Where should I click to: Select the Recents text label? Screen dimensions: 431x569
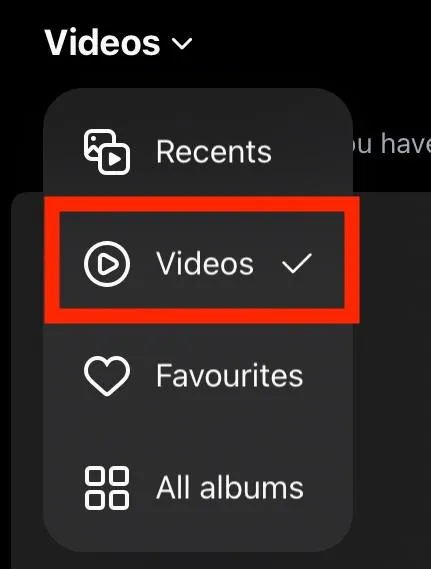click(x=214, y=152)
